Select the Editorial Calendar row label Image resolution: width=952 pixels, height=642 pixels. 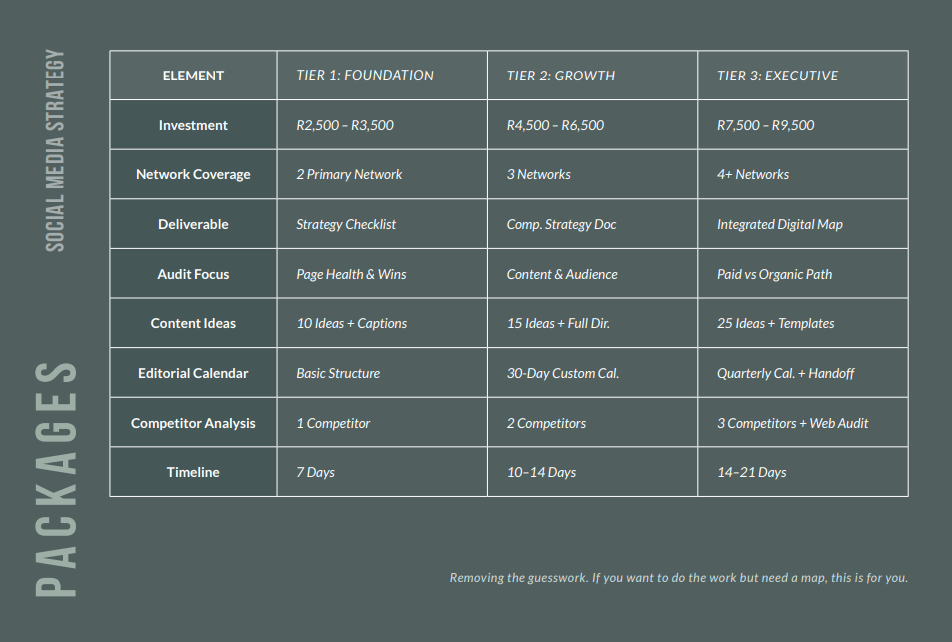click(193, 374)
